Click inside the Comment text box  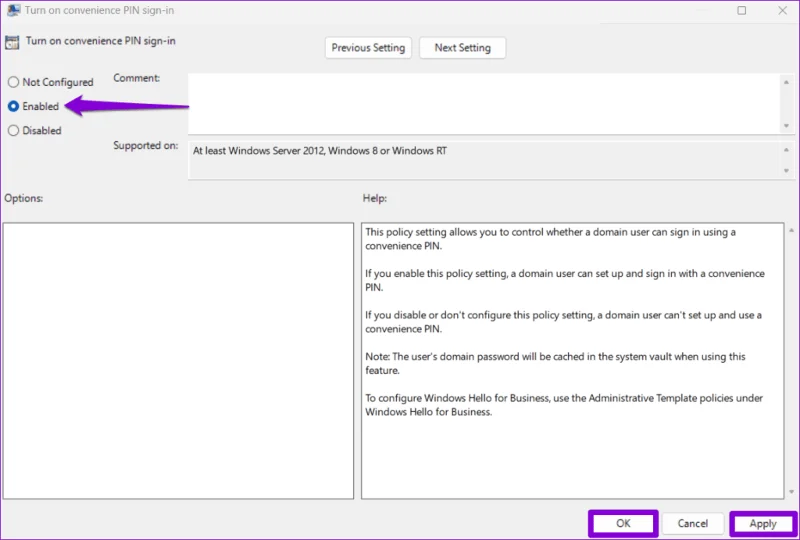click(x=484, y=104)
